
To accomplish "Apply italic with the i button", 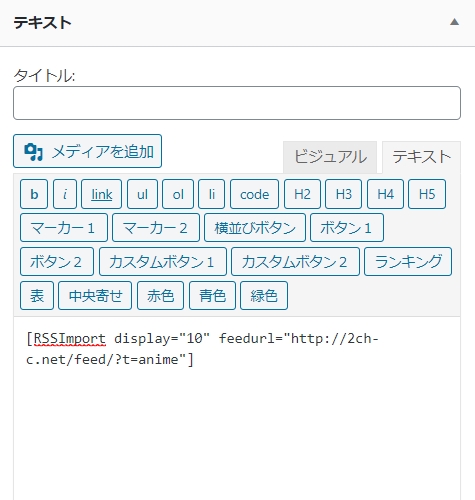I will click(x=65, y=194).
